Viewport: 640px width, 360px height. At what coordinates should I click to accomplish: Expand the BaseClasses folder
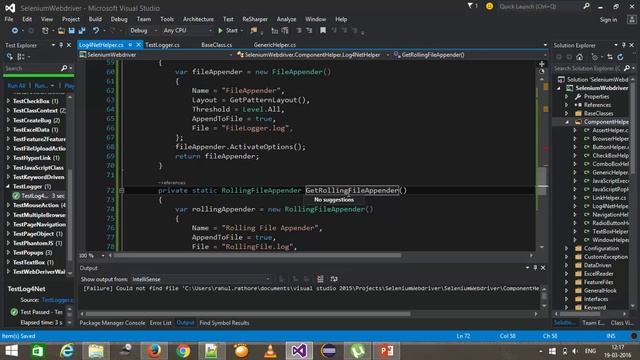[x=567, y=113]
